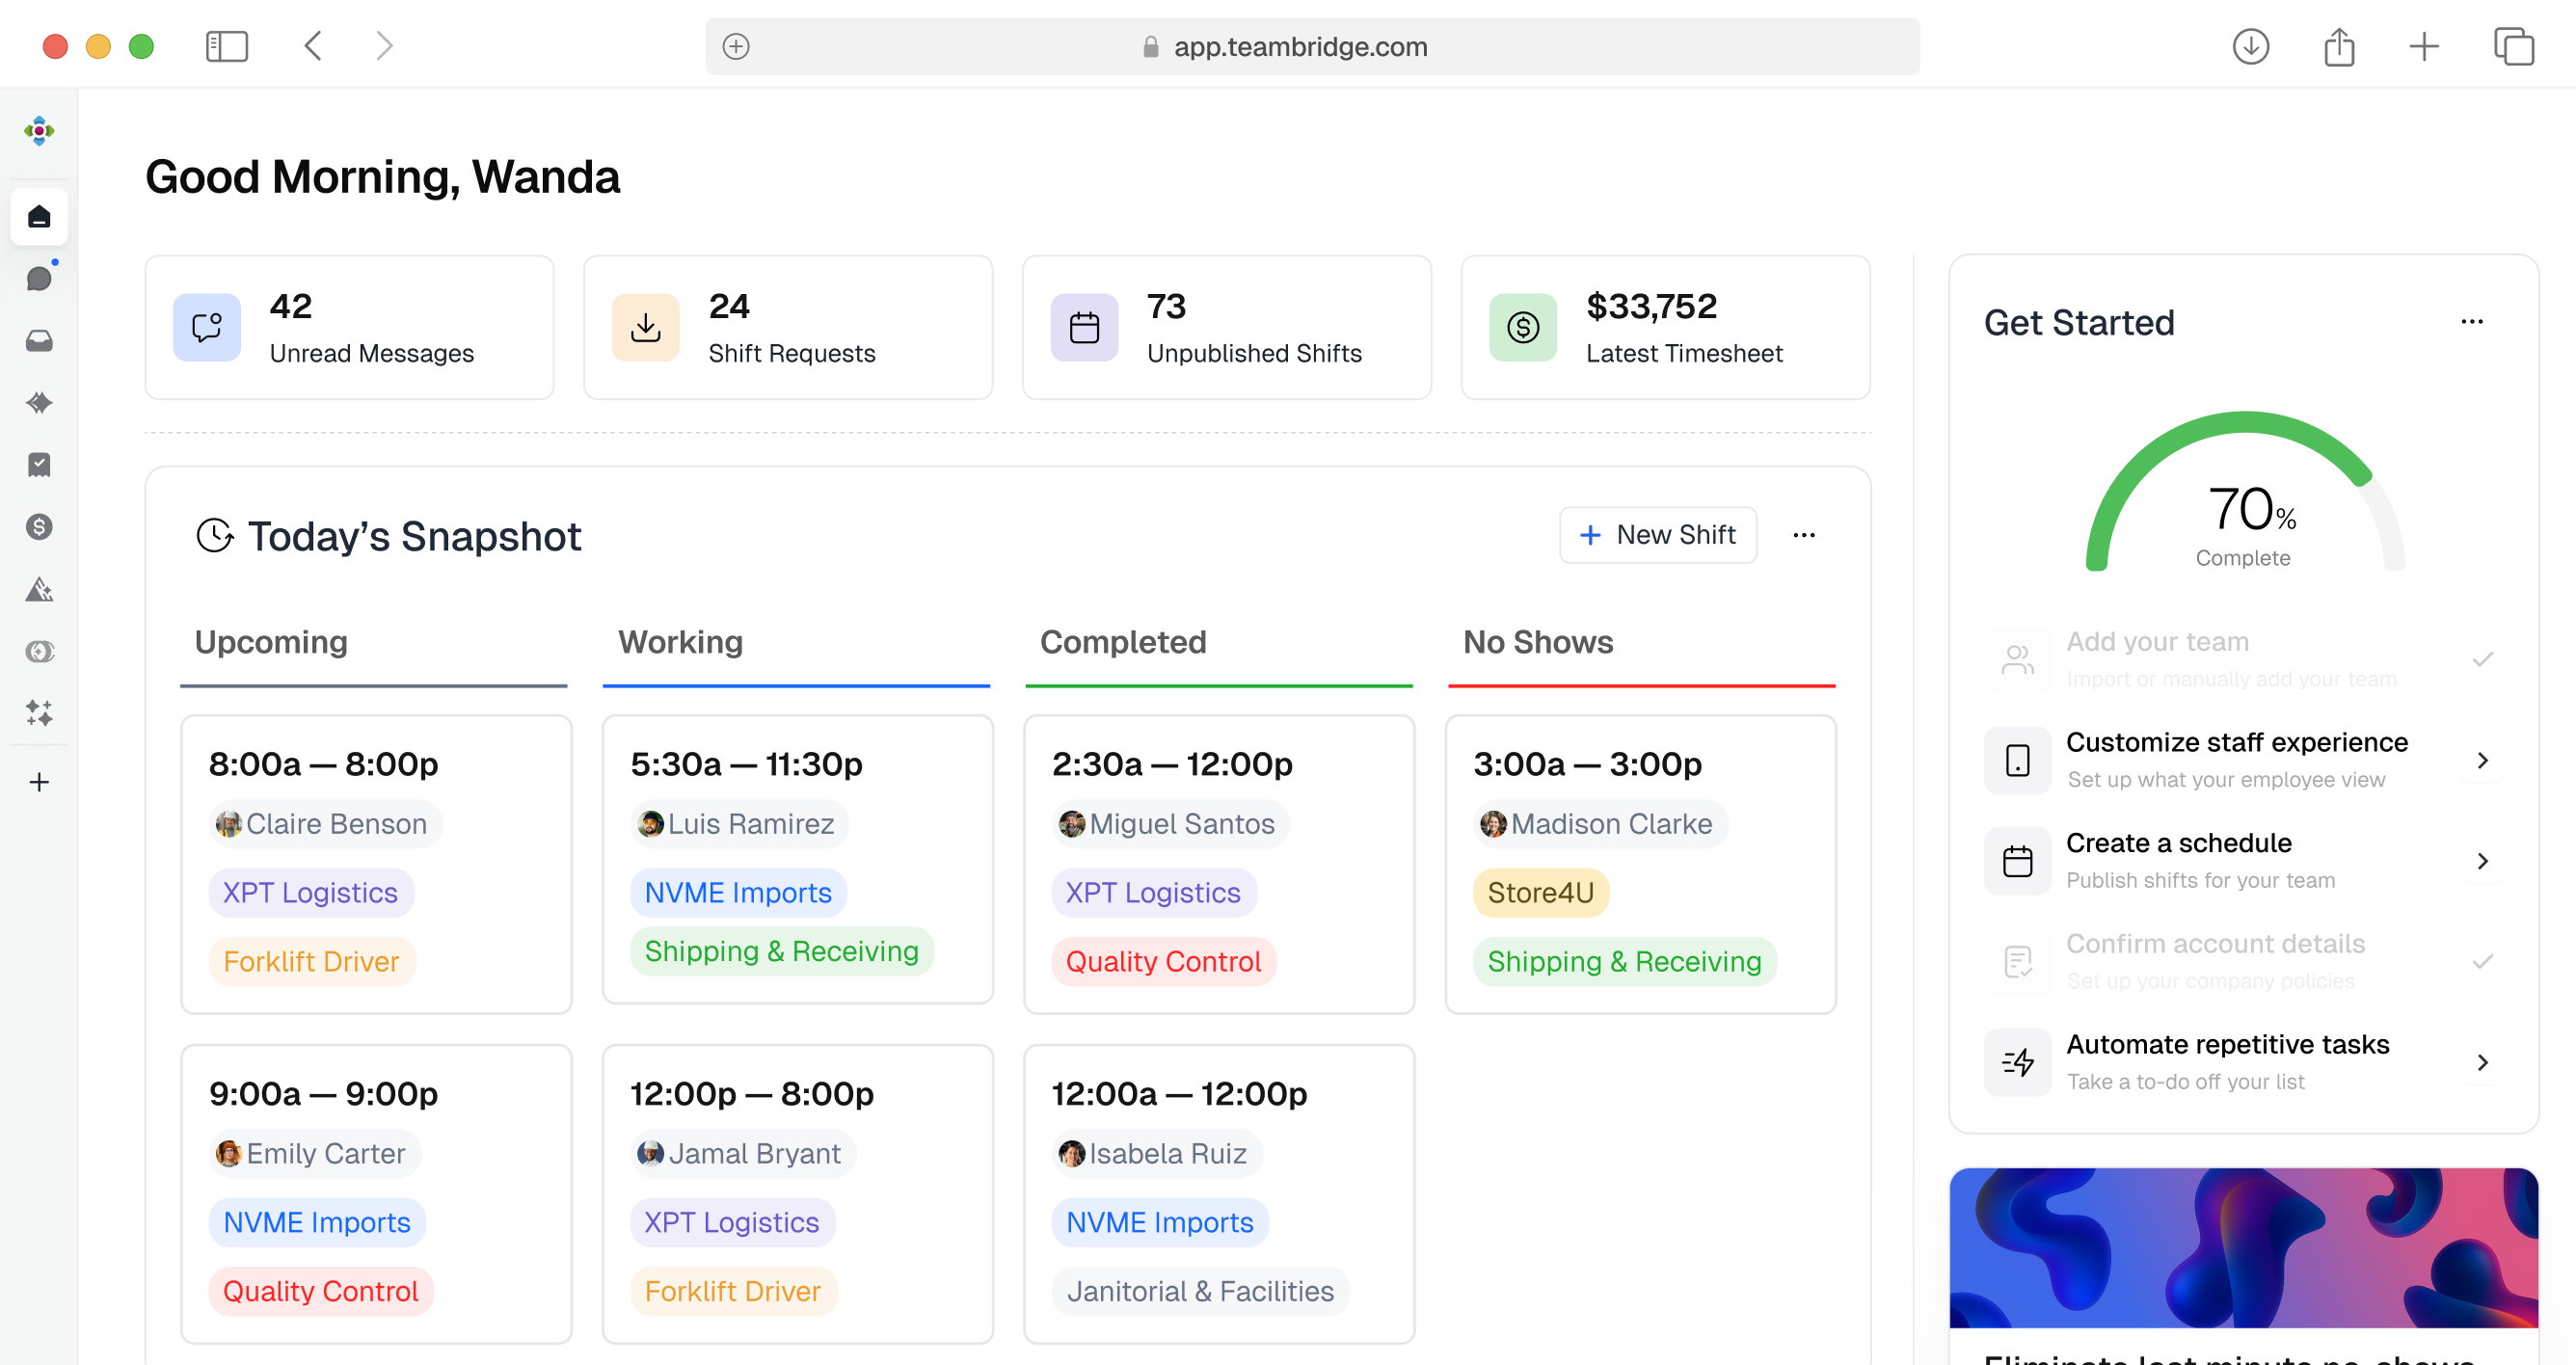Open the Unread Messages card

point(349,328)
